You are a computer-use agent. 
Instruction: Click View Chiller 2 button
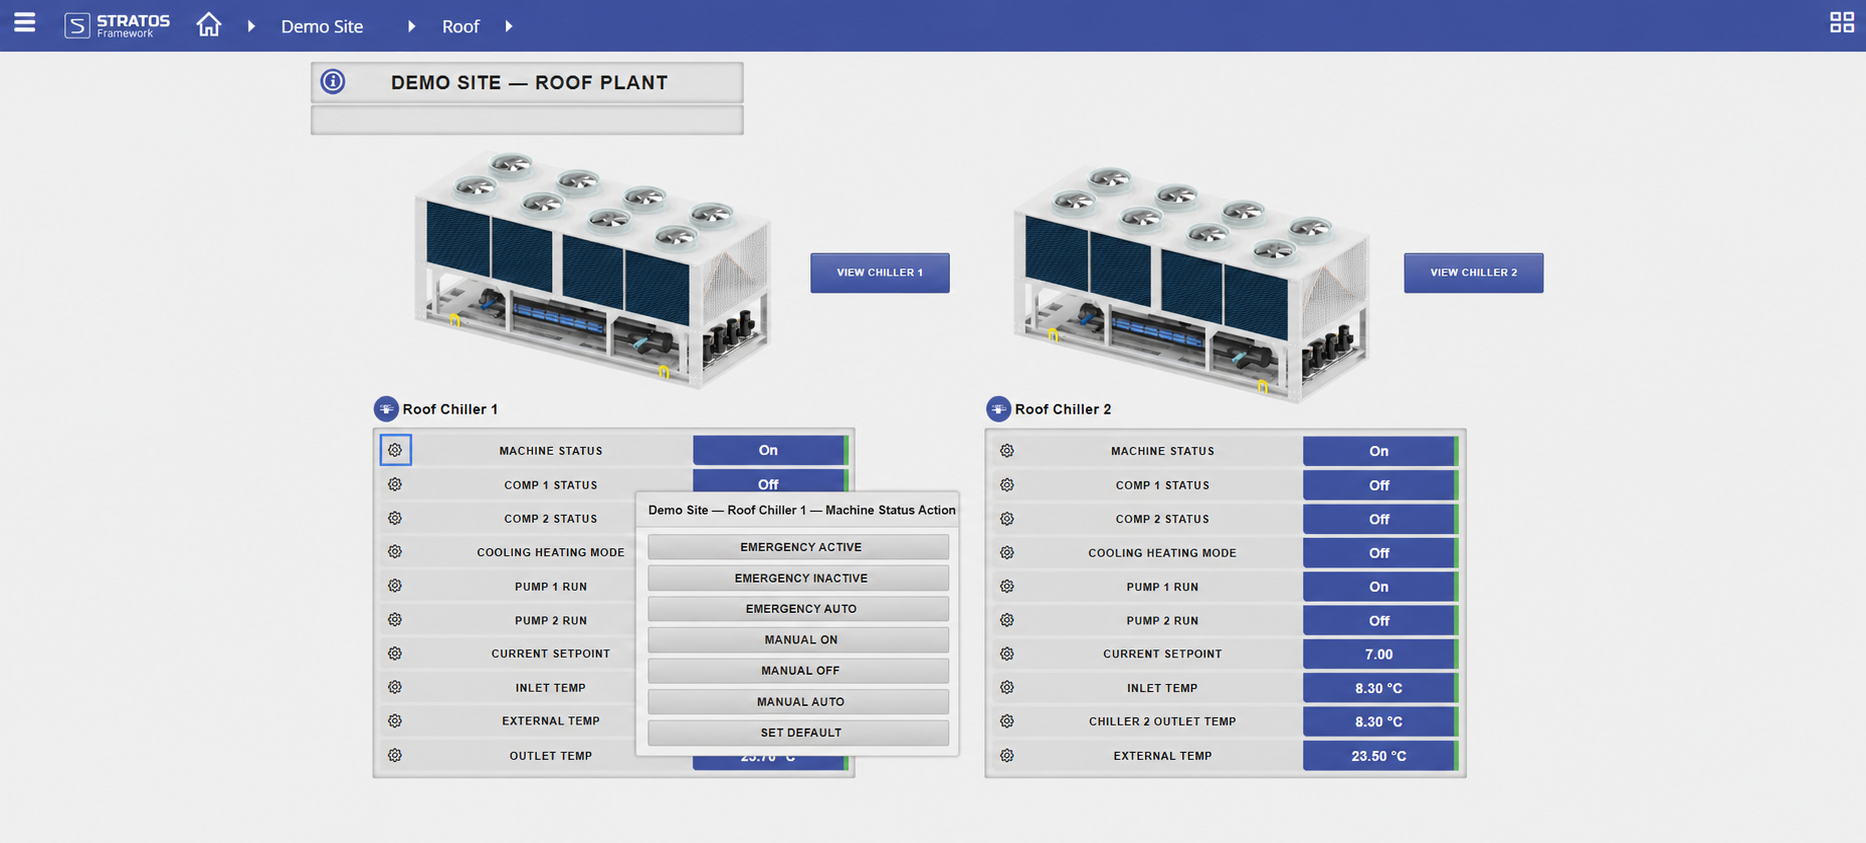tap(1473, 273)
